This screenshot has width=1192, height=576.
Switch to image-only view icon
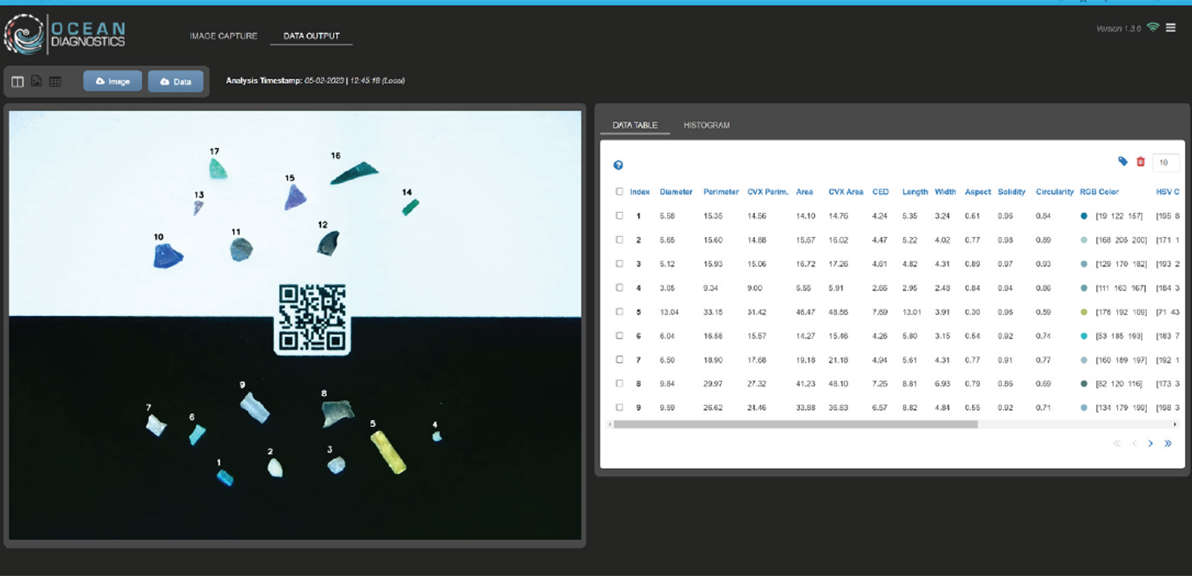point(36,81)
